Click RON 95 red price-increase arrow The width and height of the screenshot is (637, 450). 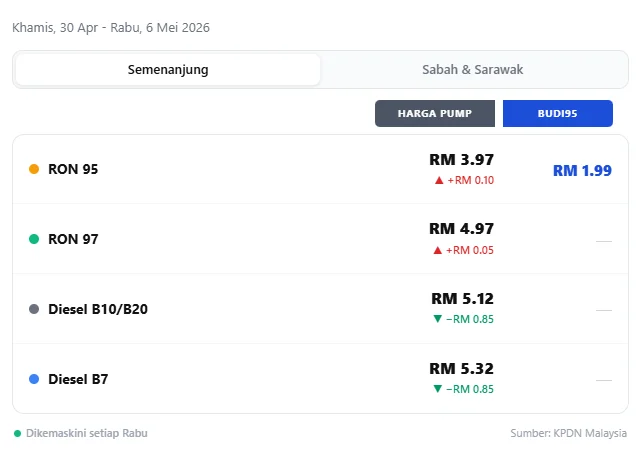(x=438, y=180)
